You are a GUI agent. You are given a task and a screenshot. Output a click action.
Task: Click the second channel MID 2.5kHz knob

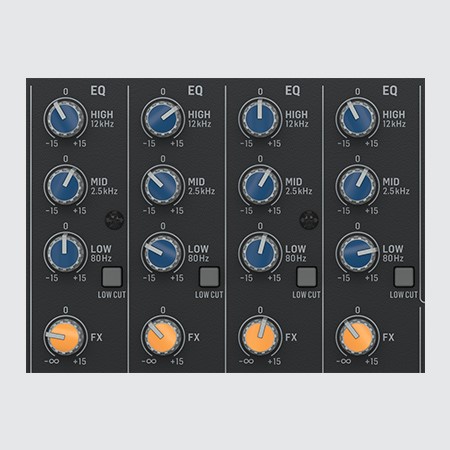pos(162,186)
